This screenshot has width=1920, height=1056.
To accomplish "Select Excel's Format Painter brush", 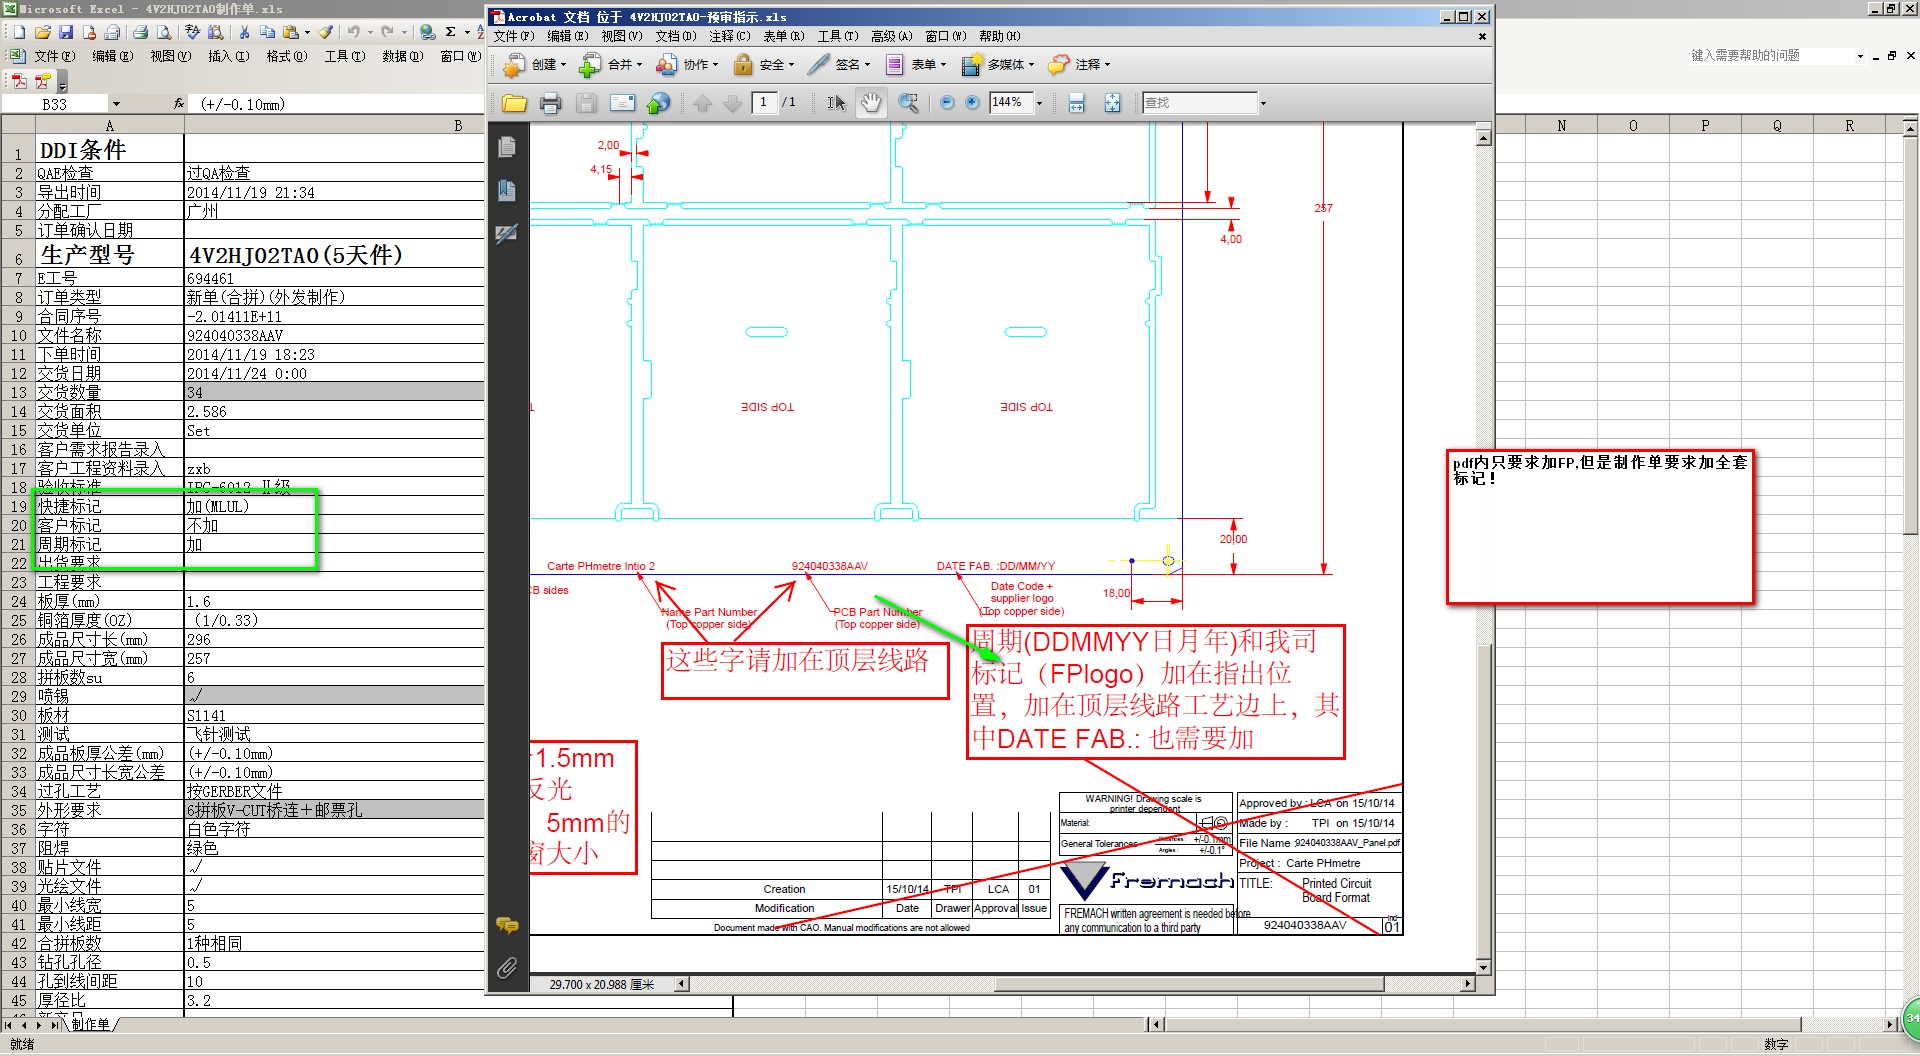I will [326, 32].
